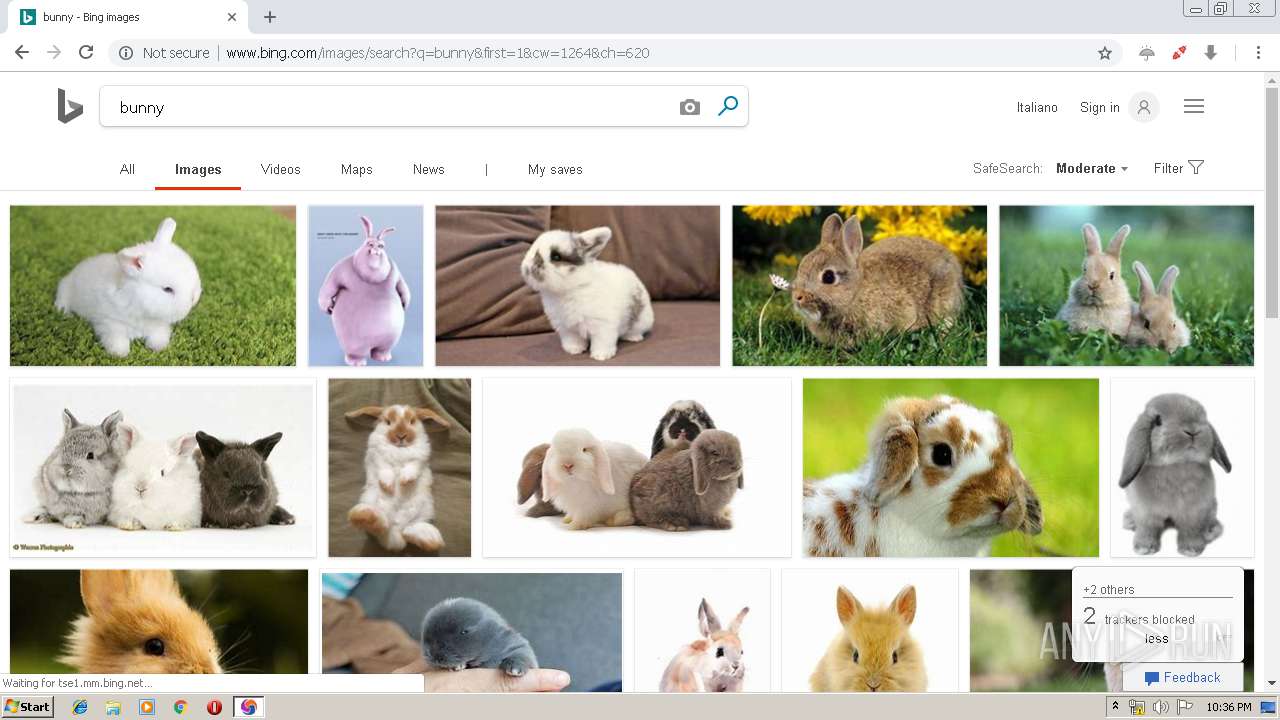Click the red extension icon in toolbar
This screenshot has width=1280, height=720.
pos(1179,53)
